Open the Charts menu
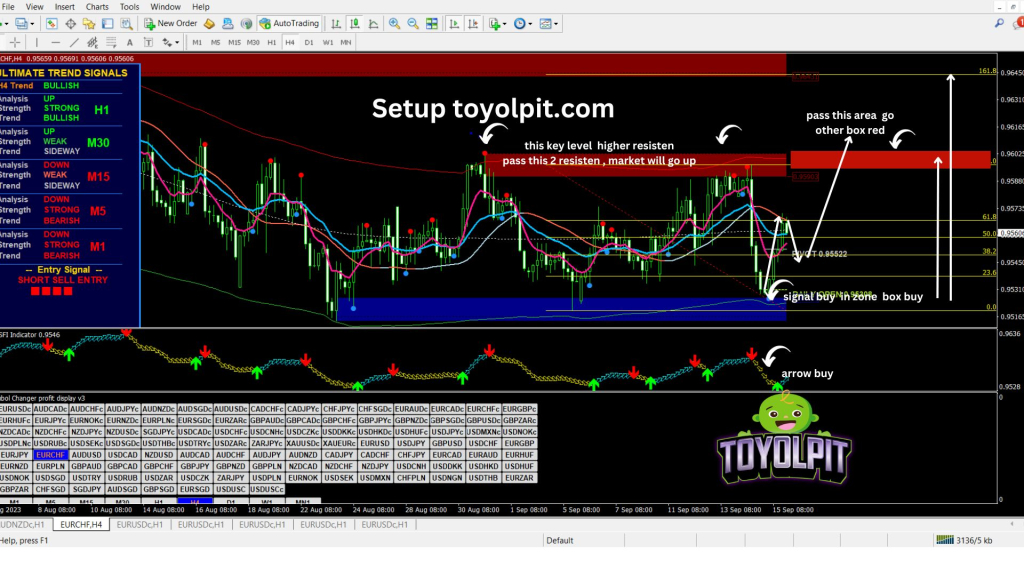 (x=97, y=7)
